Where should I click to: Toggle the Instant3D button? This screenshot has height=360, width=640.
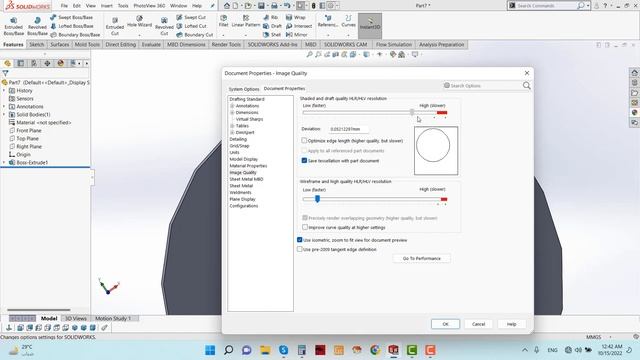pos(370,26)
